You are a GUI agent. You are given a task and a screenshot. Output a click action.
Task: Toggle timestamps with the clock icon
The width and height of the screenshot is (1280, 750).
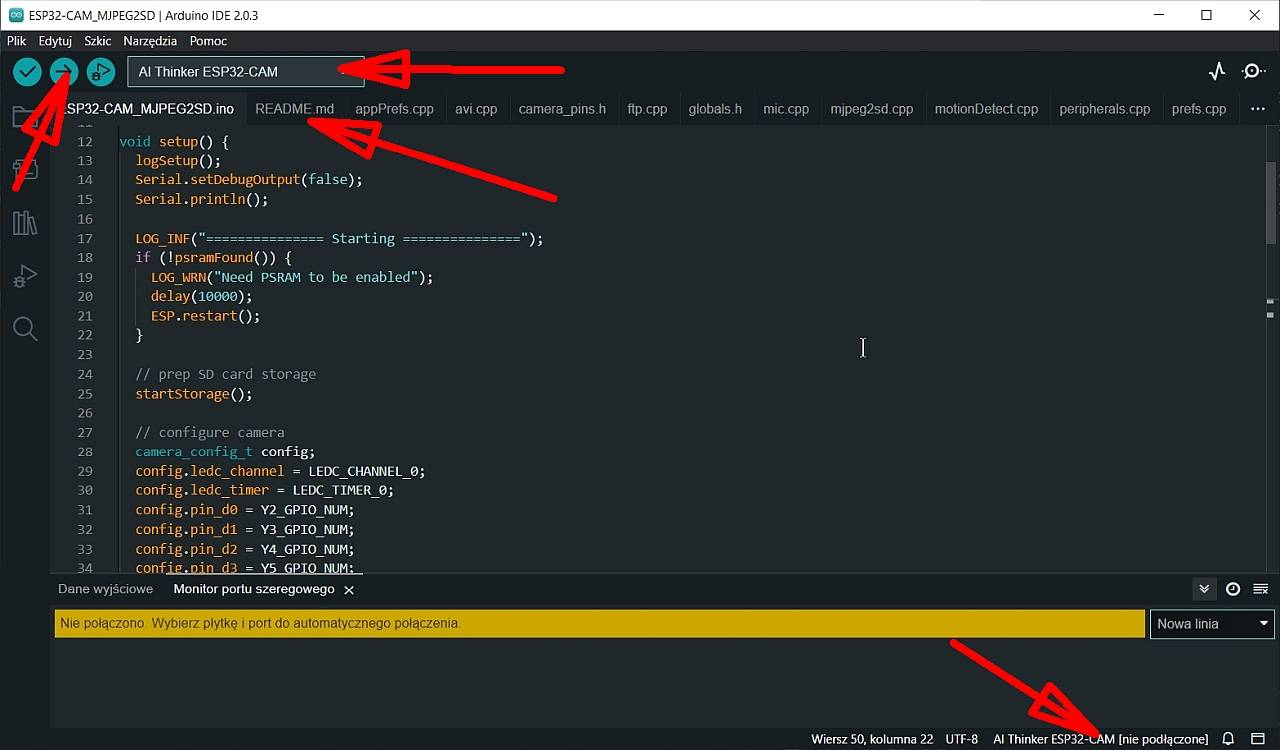click(x=1233, y=589)
